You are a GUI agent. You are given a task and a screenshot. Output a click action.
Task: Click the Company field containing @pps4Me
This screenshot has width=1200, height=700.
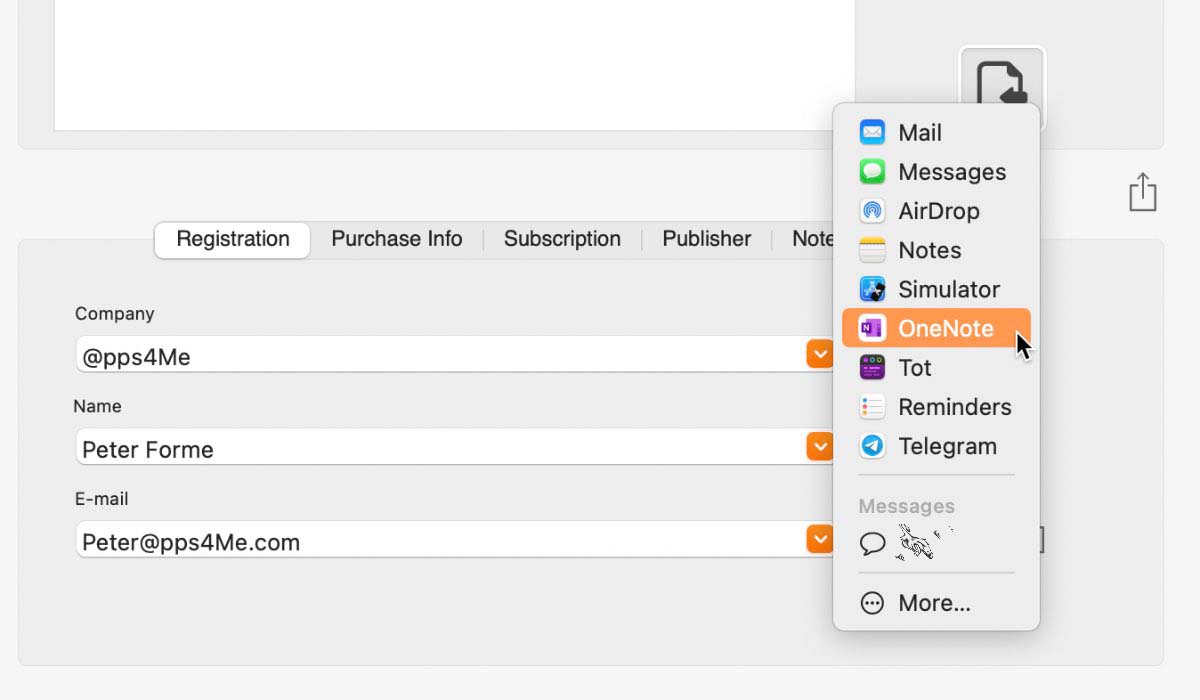[x=455, y=355]
